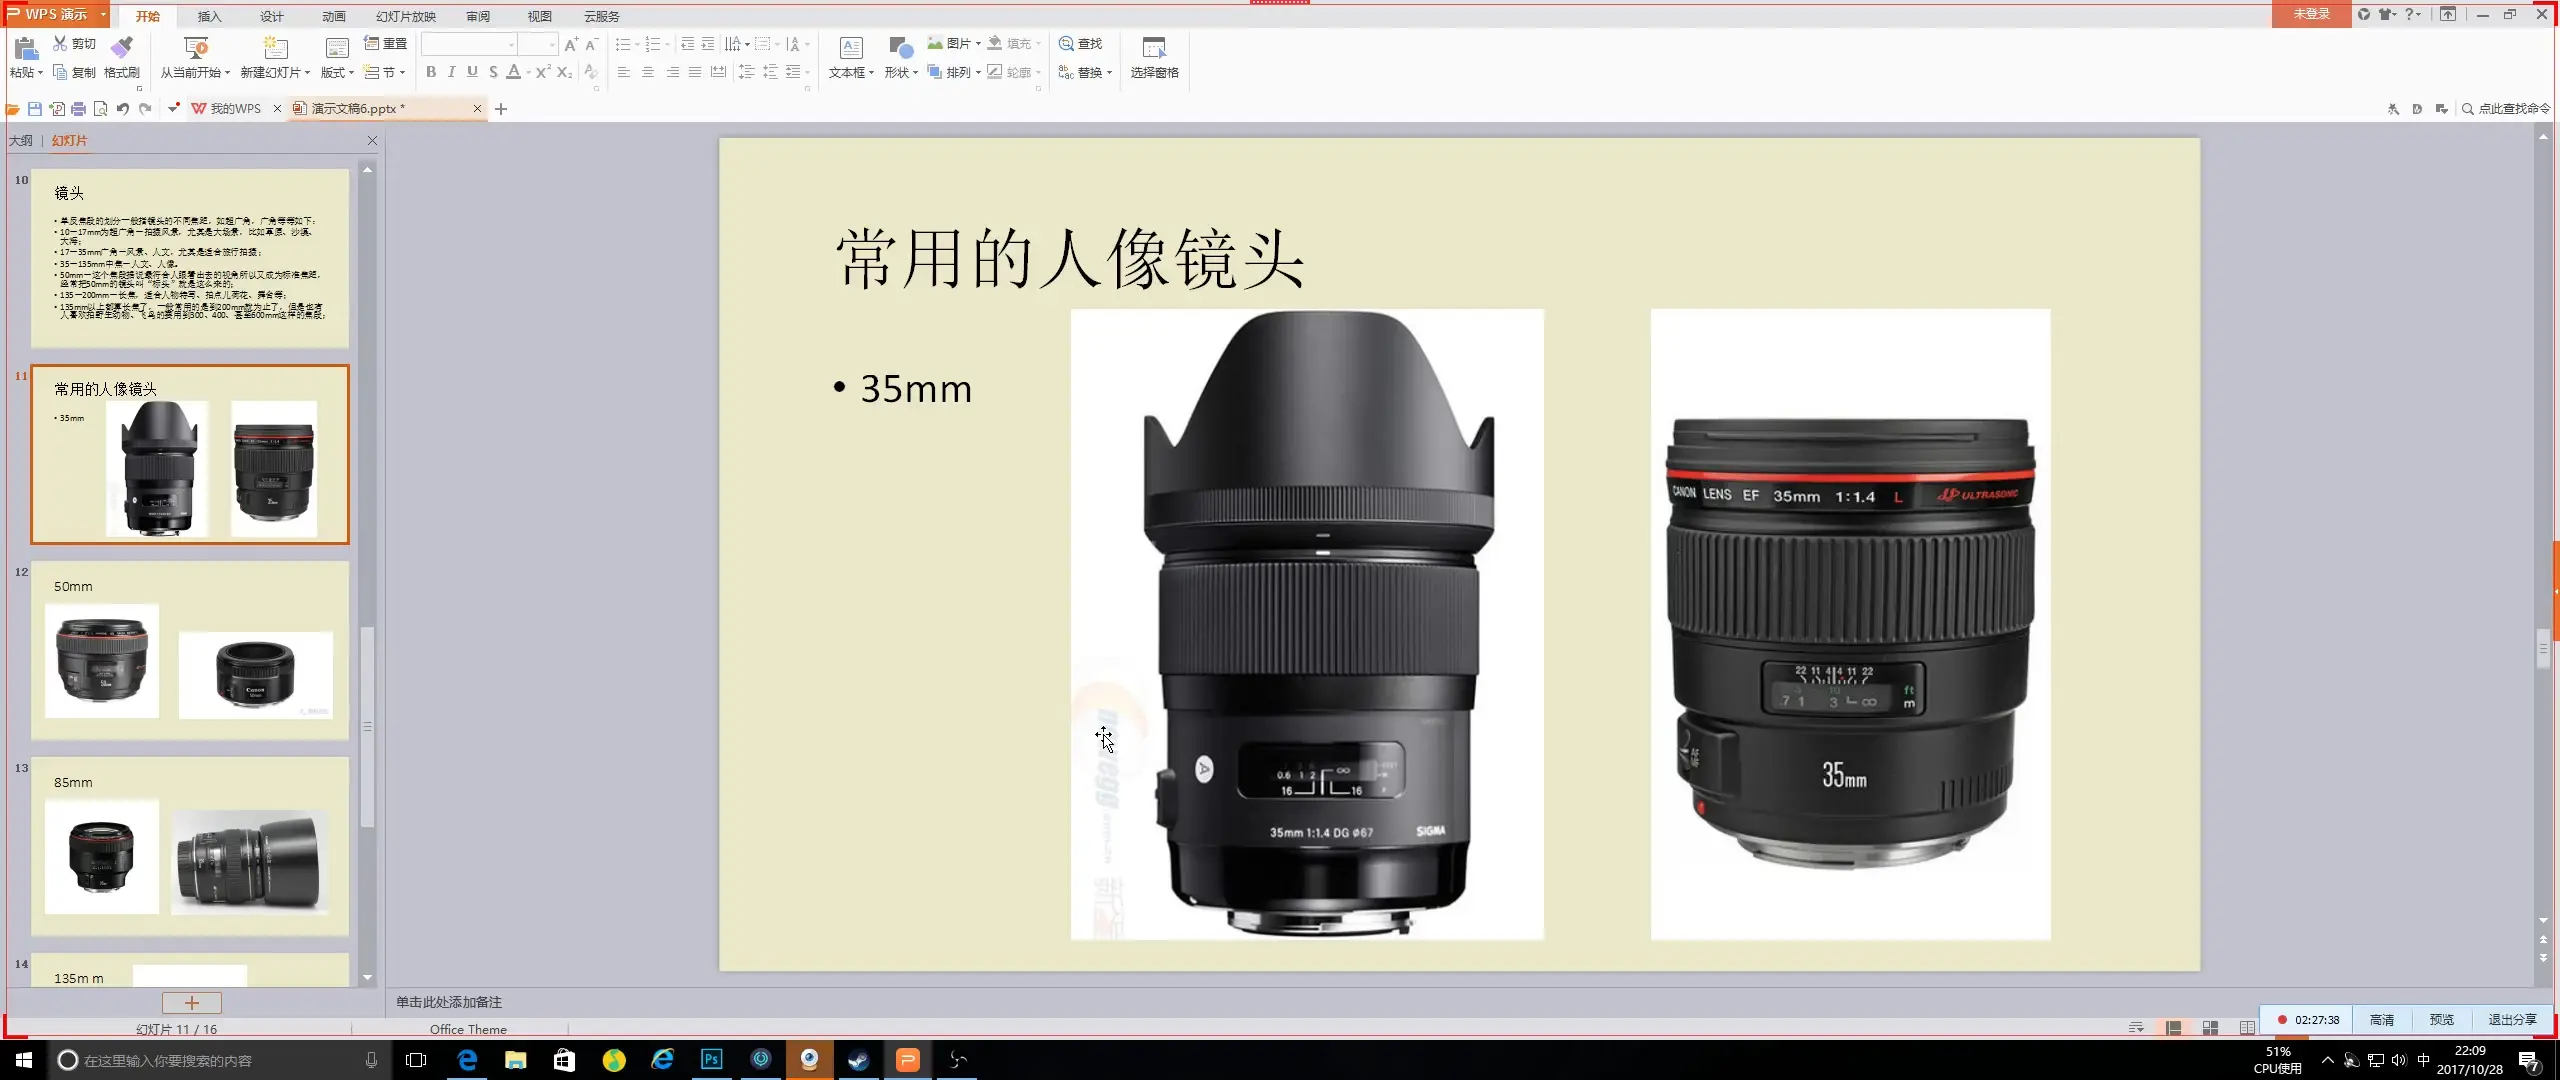
Task: Switch to the Outline (大纲) panel tab
Action: pyautogui.click(x=21, y=141)
